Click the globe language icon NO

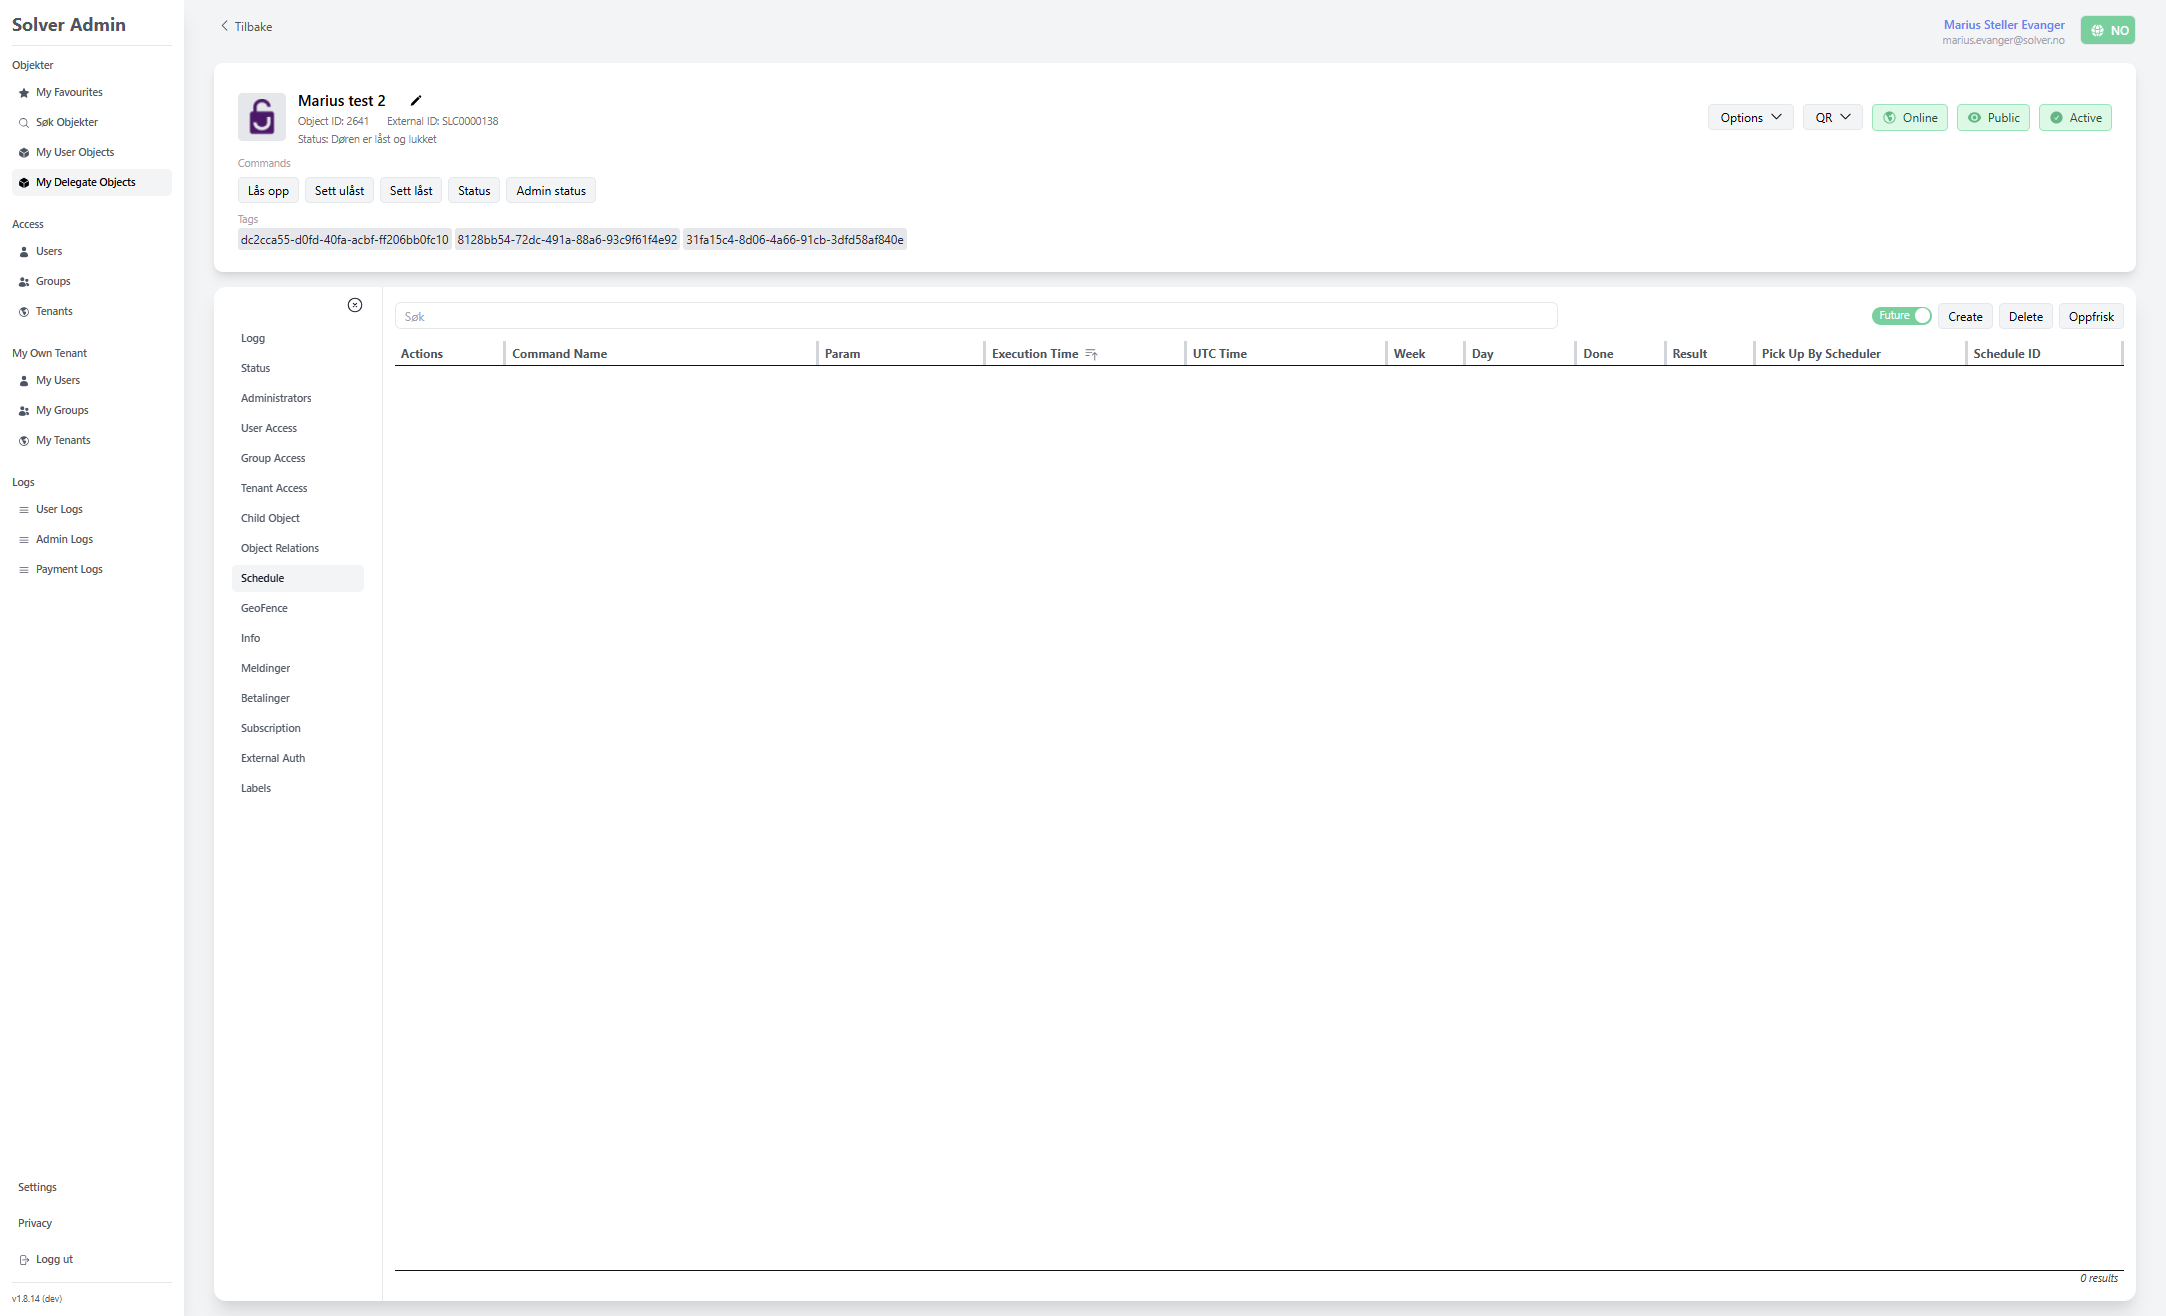click(2108, 30)
